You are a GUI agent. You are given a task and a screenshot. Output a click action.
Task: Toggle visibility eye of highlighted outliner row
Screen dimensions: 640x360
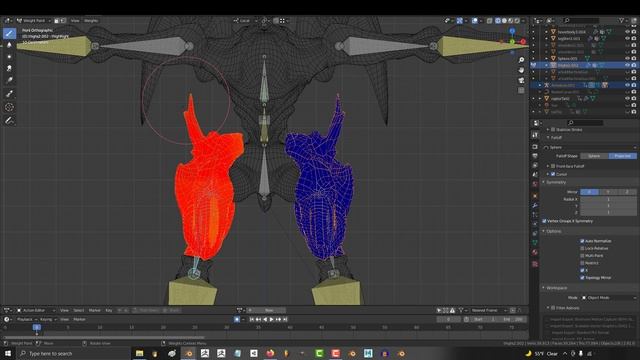627,65
